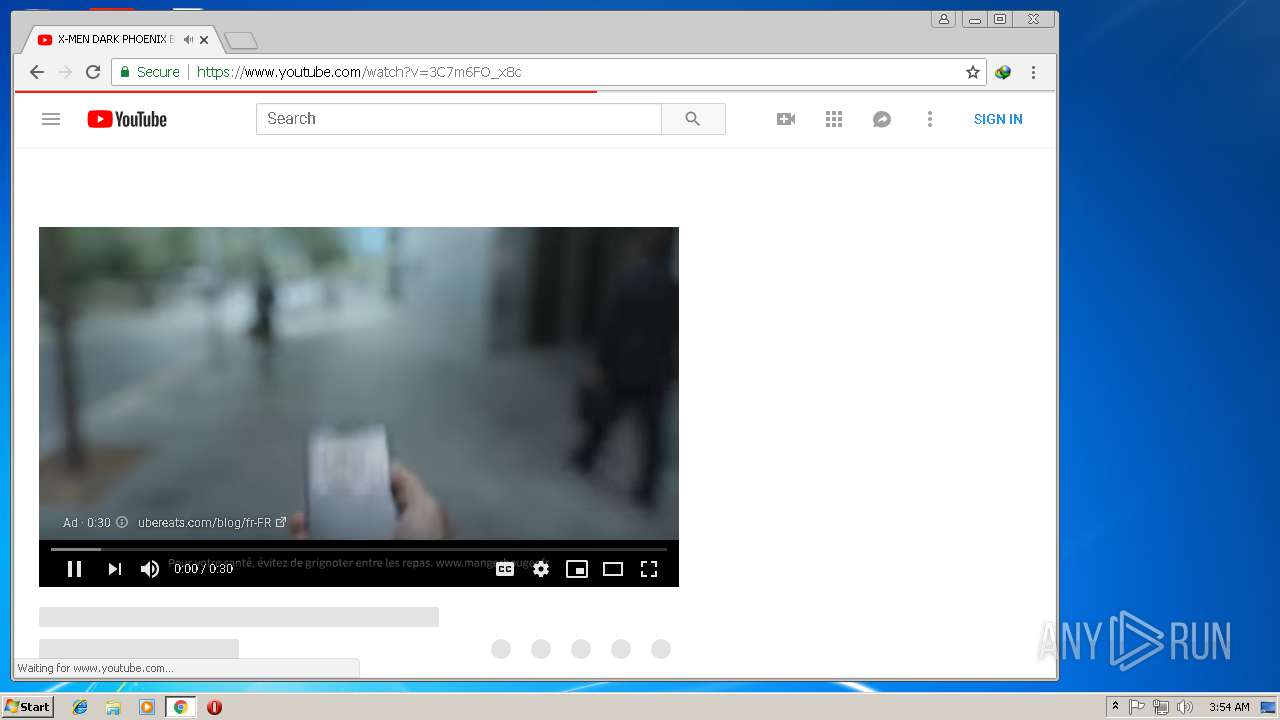
Task: Click the 3:54 AM clock
Action: click(1228, 707)
